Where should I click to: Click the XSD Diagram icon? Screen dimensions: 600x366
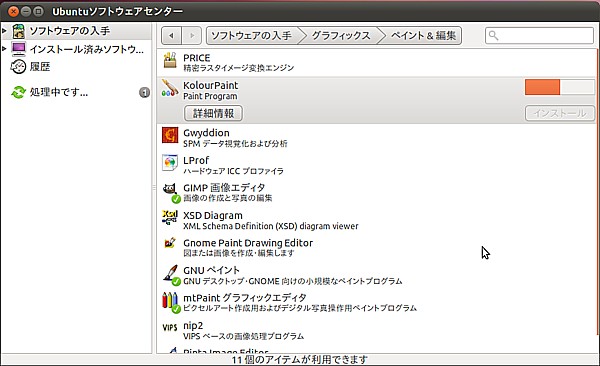[170, 217]
